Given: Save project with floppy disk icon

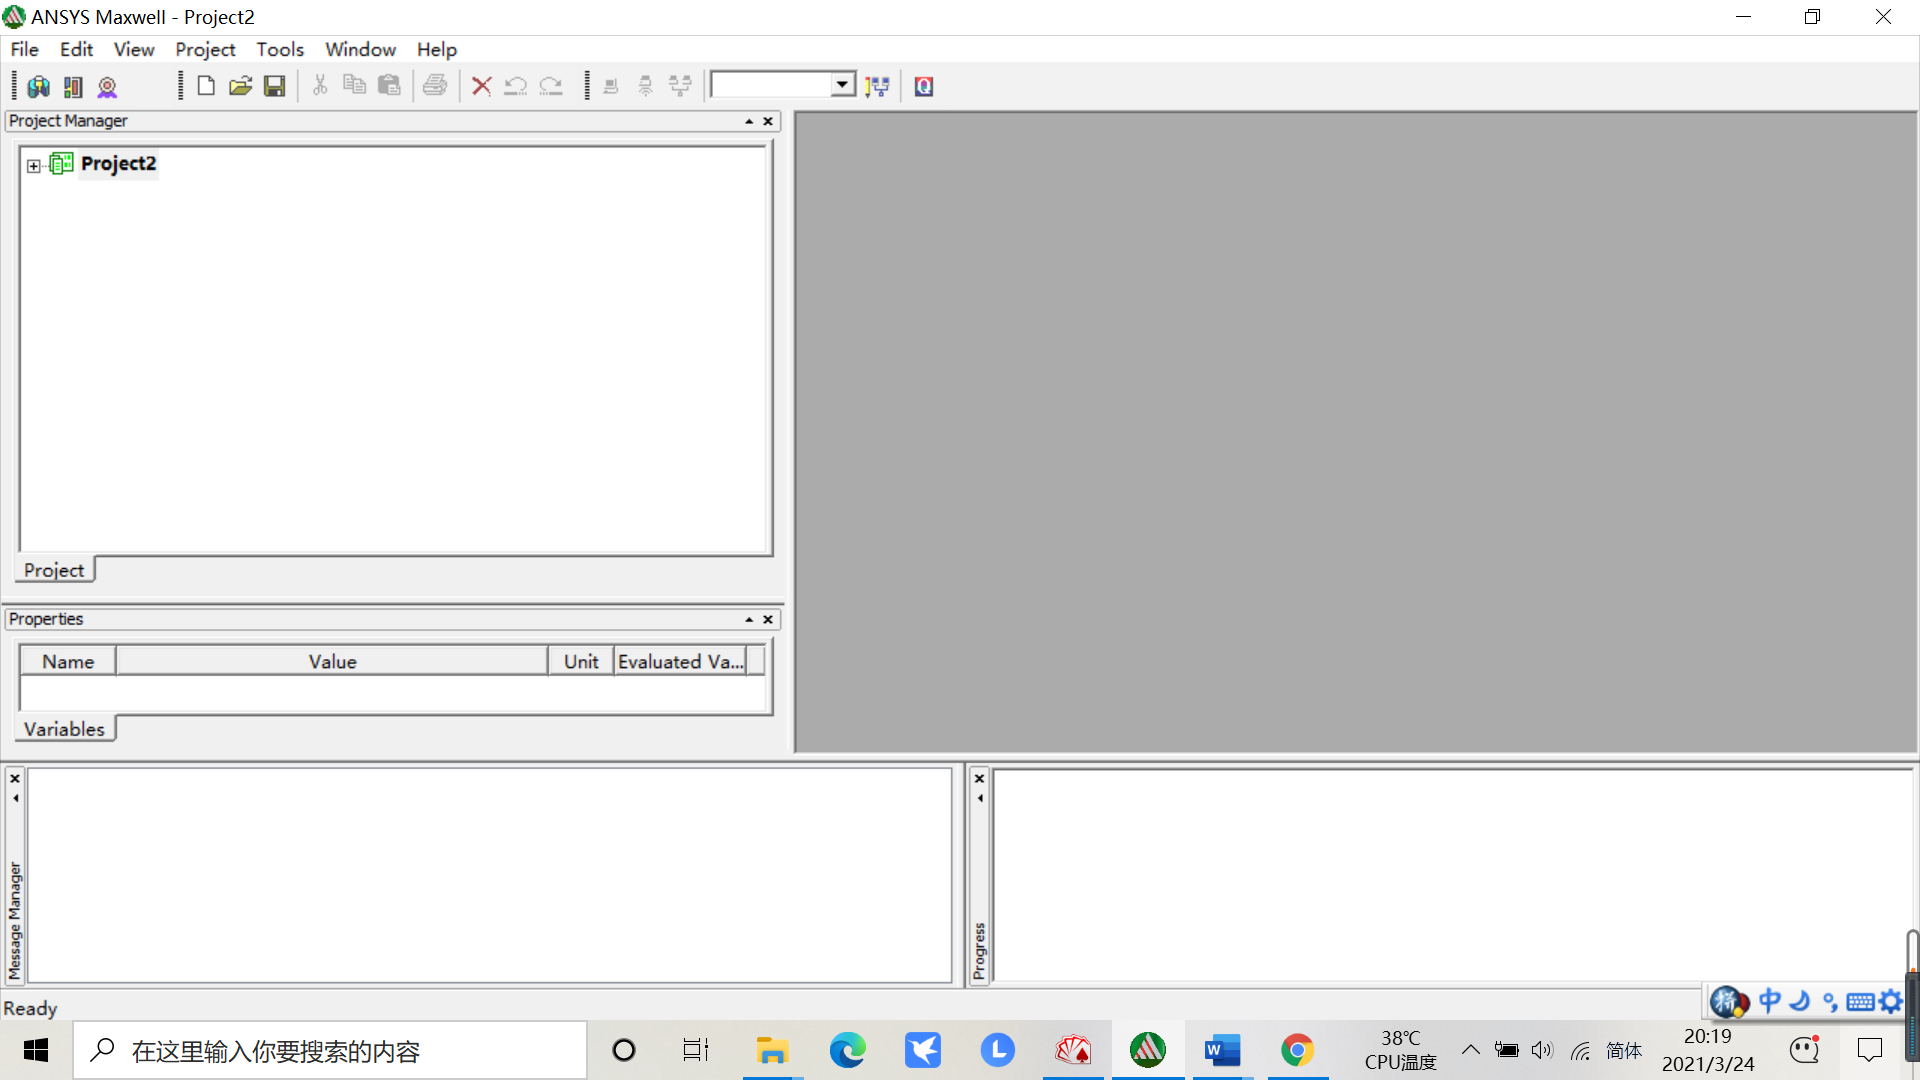Looking at the screenshot, I should (274, 86).
